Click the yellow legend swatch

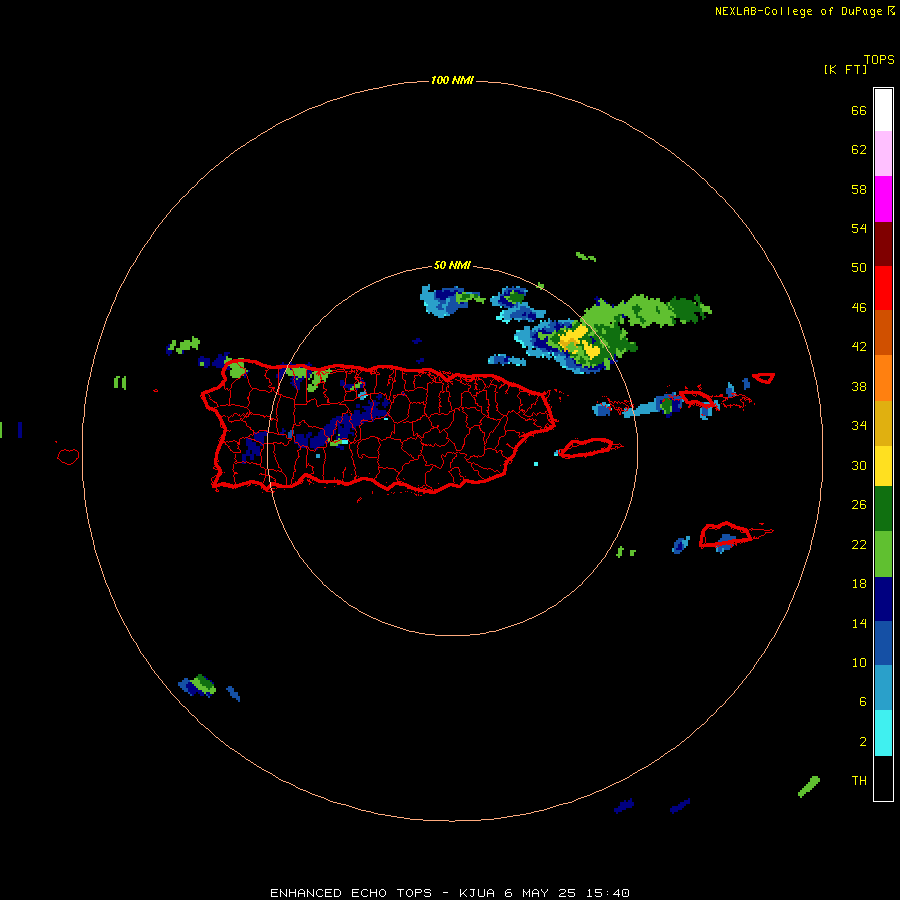pyautogui.click(x=883, y=465)
